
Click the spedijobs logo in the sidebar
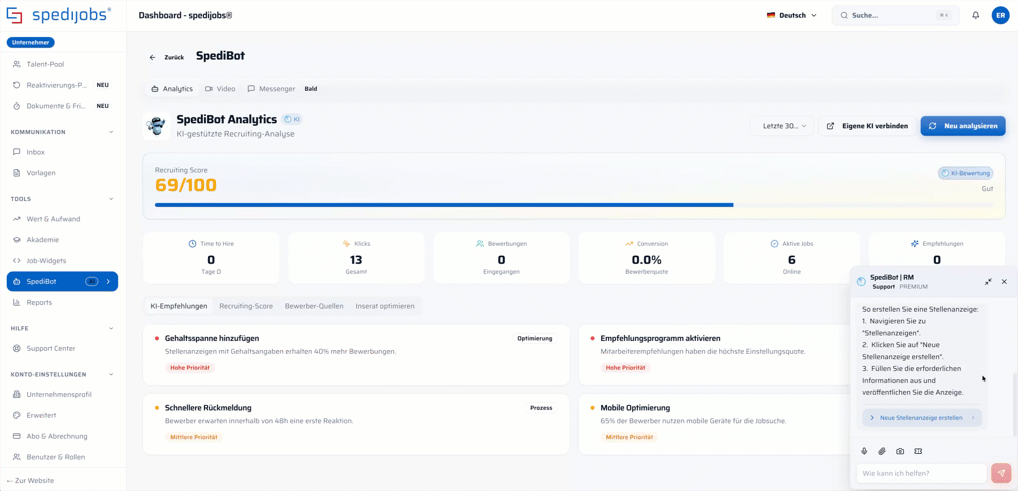(x=58, y=15)
